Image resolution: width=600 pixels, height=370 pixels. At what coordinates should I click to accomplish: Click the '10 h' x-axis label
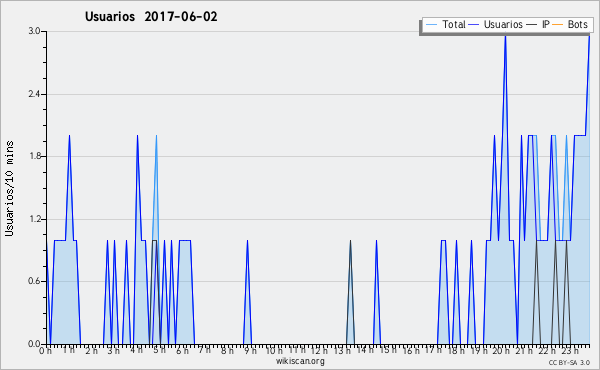(274, 350)
